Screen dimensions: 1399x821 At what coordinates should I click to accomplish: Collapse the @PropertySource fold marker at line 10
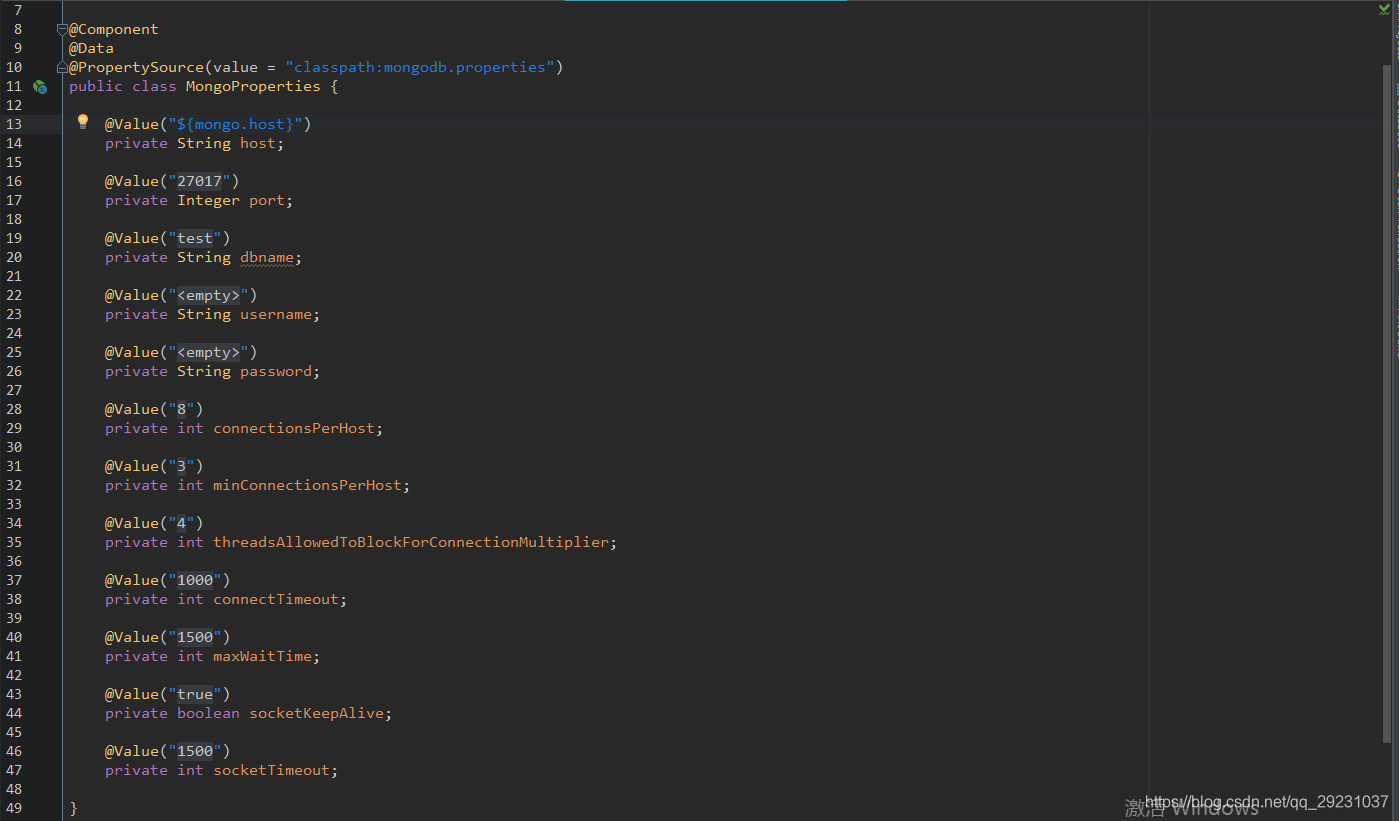61,67
